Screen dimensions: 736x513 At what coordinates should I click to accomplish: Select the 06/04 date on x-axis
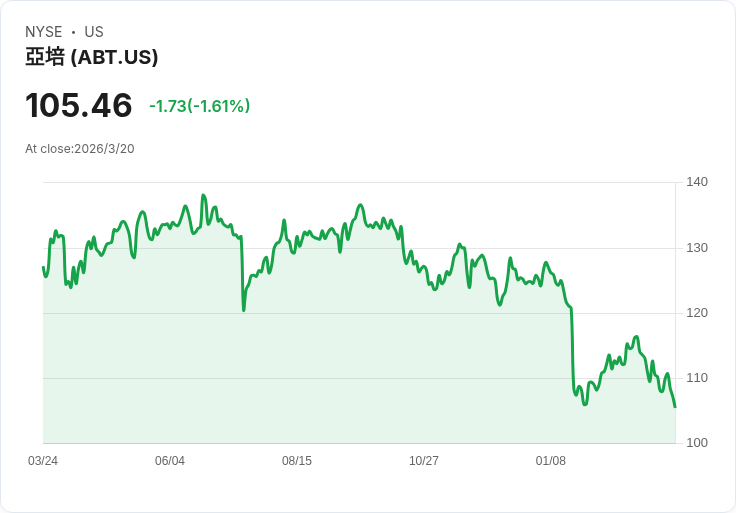170,461
